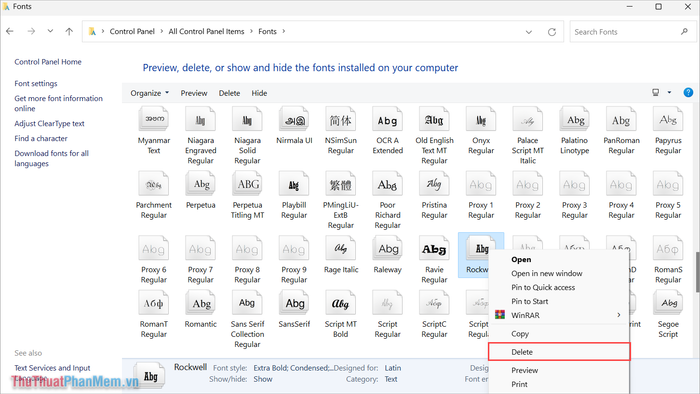Open the Organize dropdown menu
The width and height of the screenshot is (700, 394).
(x=150, y=93)
